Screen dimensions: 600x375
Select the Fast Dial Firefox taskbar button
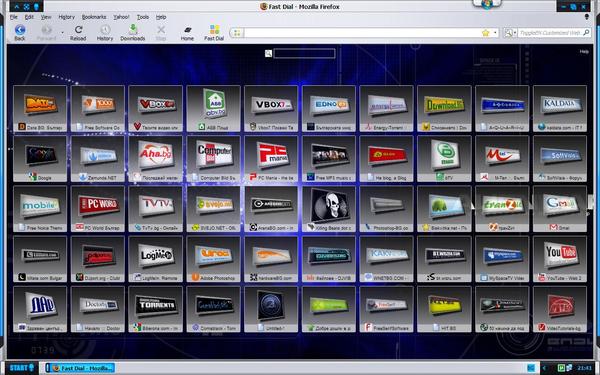pyautogui.click(x=80, y=368)
